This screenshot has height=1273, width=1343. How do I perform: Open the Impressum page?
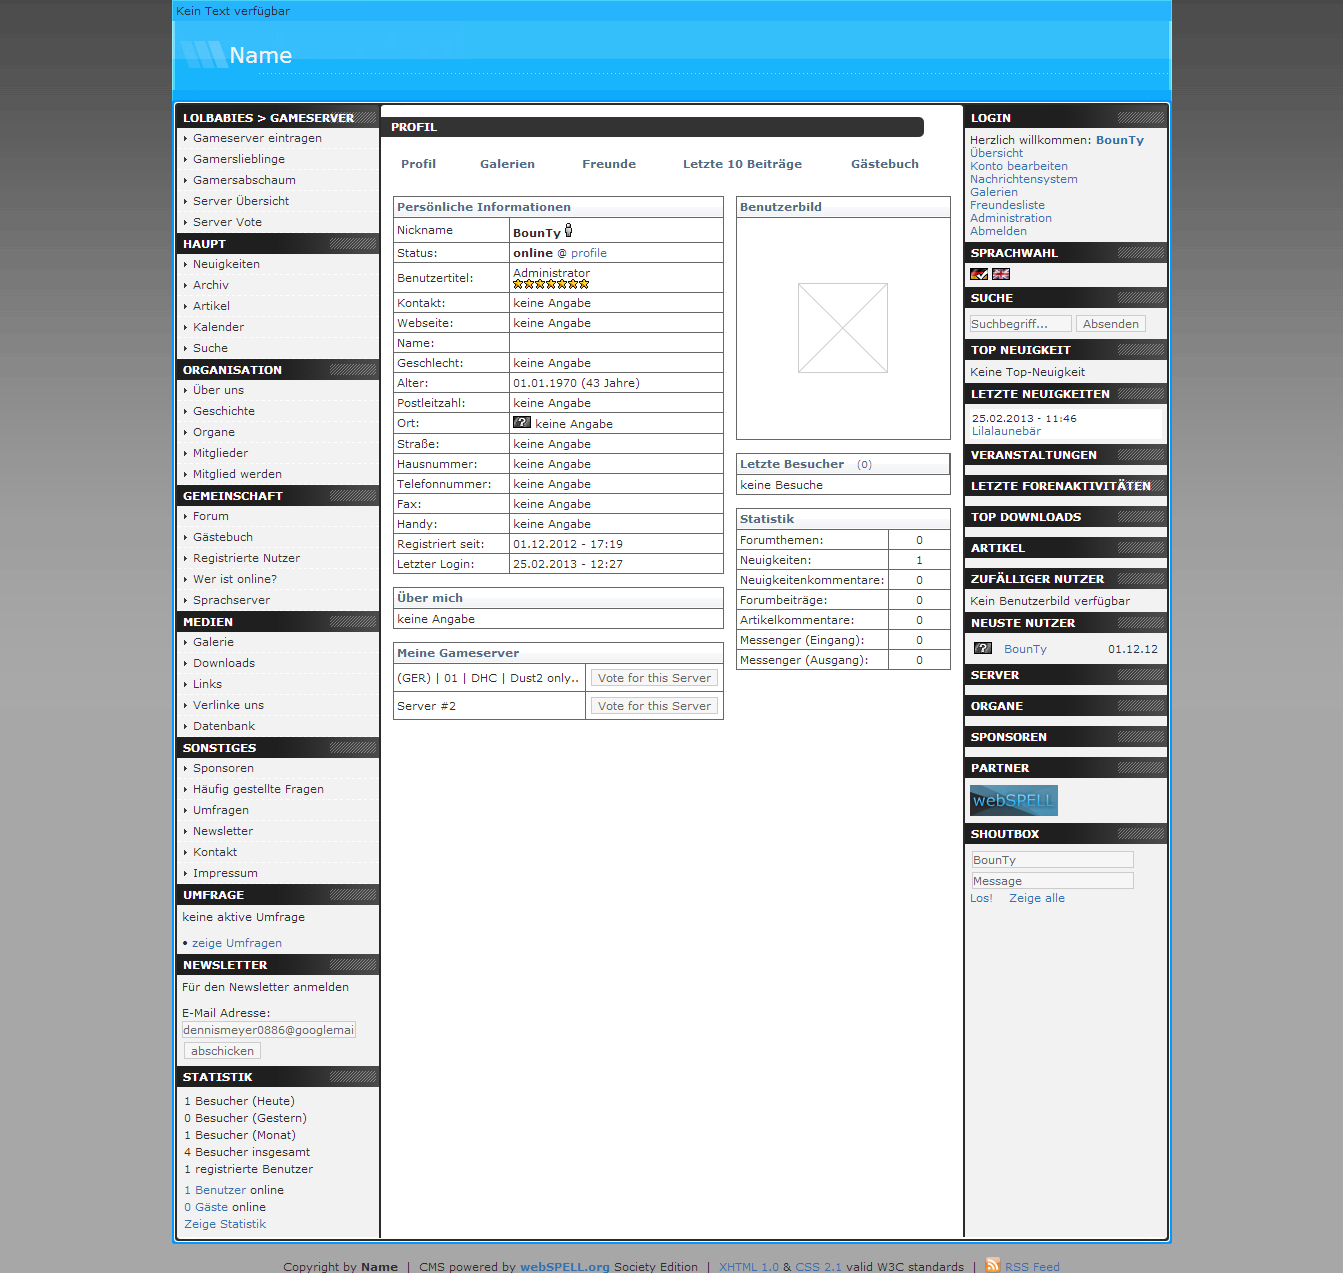click(x=225, y=873)
